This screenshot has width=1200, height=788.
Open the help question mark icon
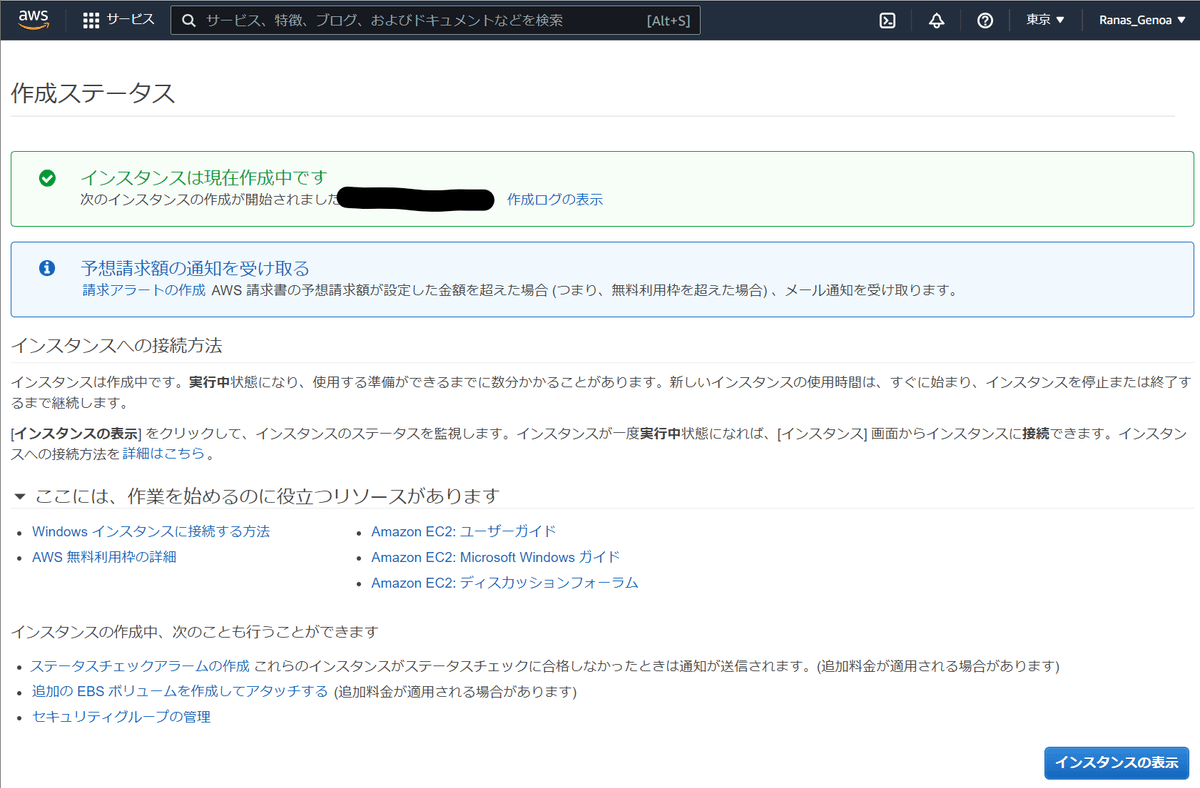click(985, 20)
